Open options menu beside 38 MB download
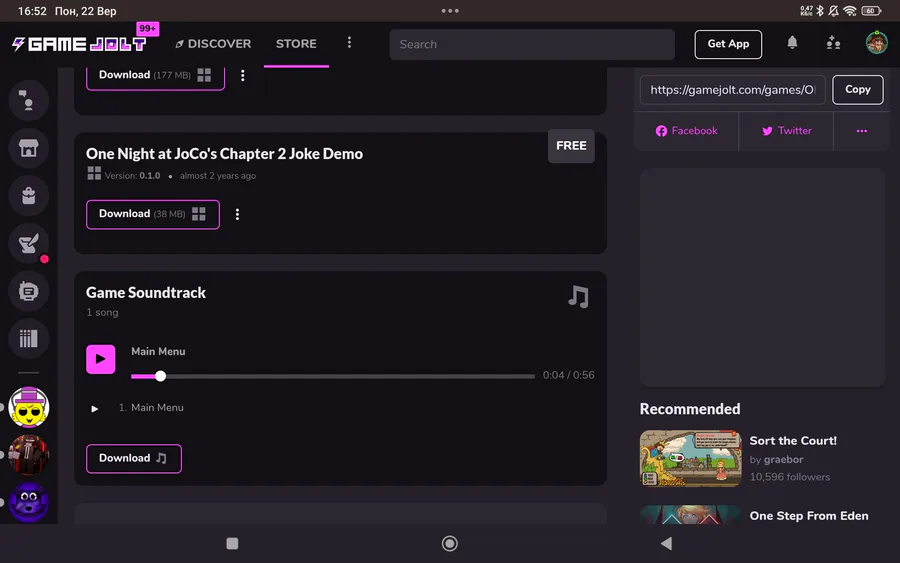The width and height of the screenshot is (900, 563). tap(237, 214)
